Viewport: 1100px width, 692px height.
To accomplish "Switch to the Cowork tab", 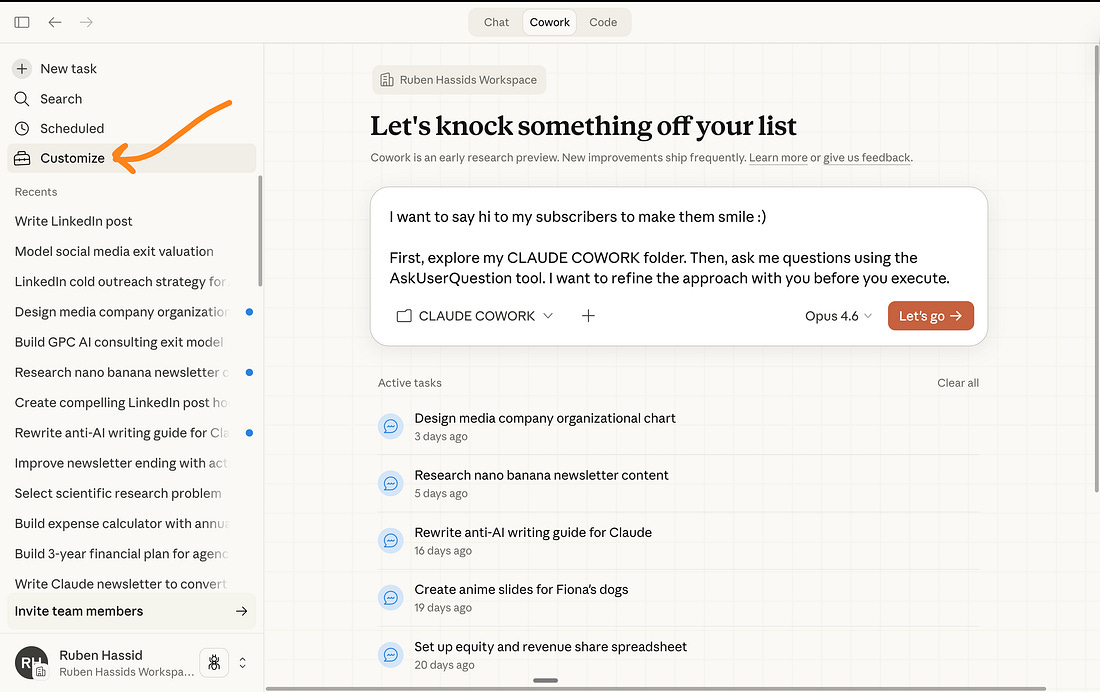I will (549, 22).
